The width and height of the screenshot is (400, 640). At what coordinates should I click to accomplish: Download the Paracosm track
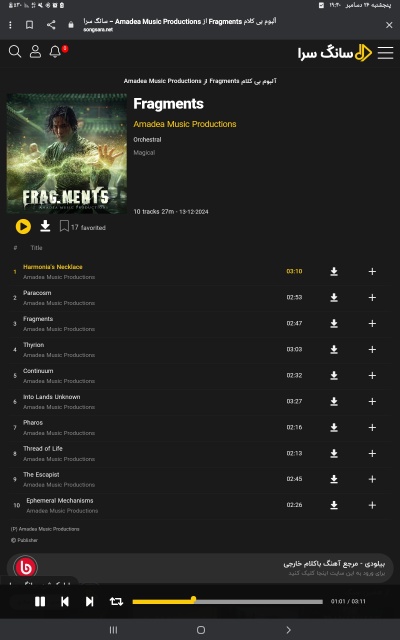click(x=334, y=298)
